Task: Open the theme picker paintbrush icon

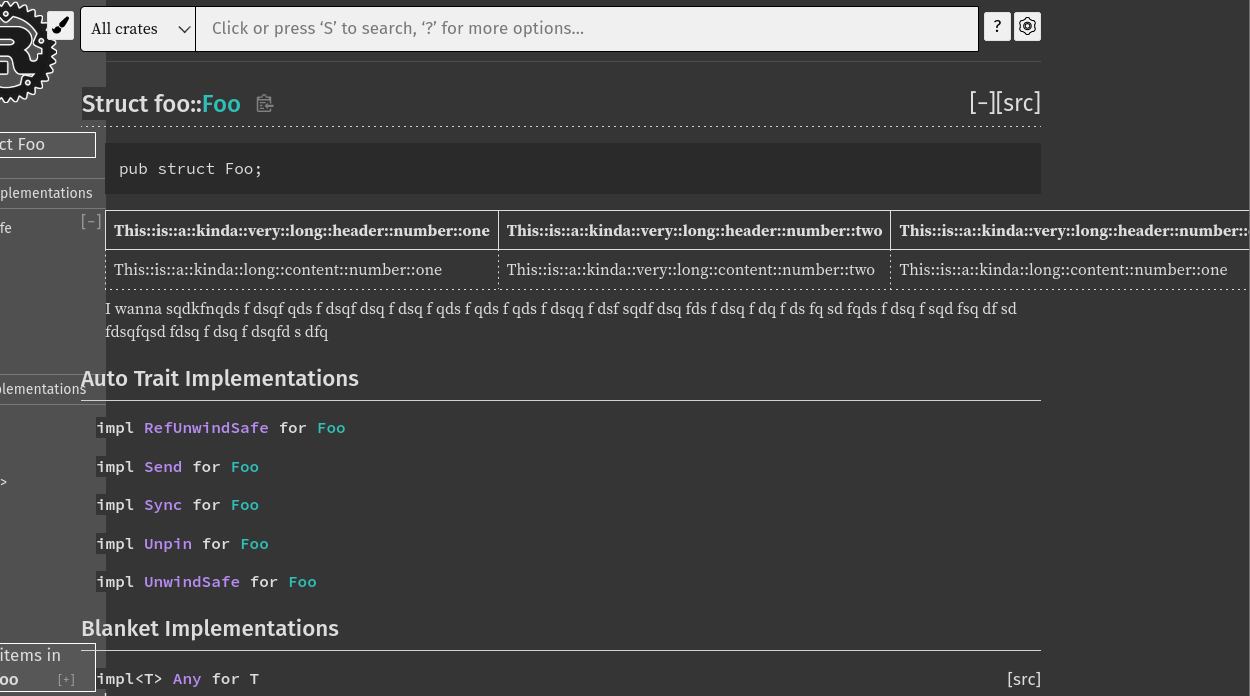Action: pyautogui.click(x=60, y=25)
